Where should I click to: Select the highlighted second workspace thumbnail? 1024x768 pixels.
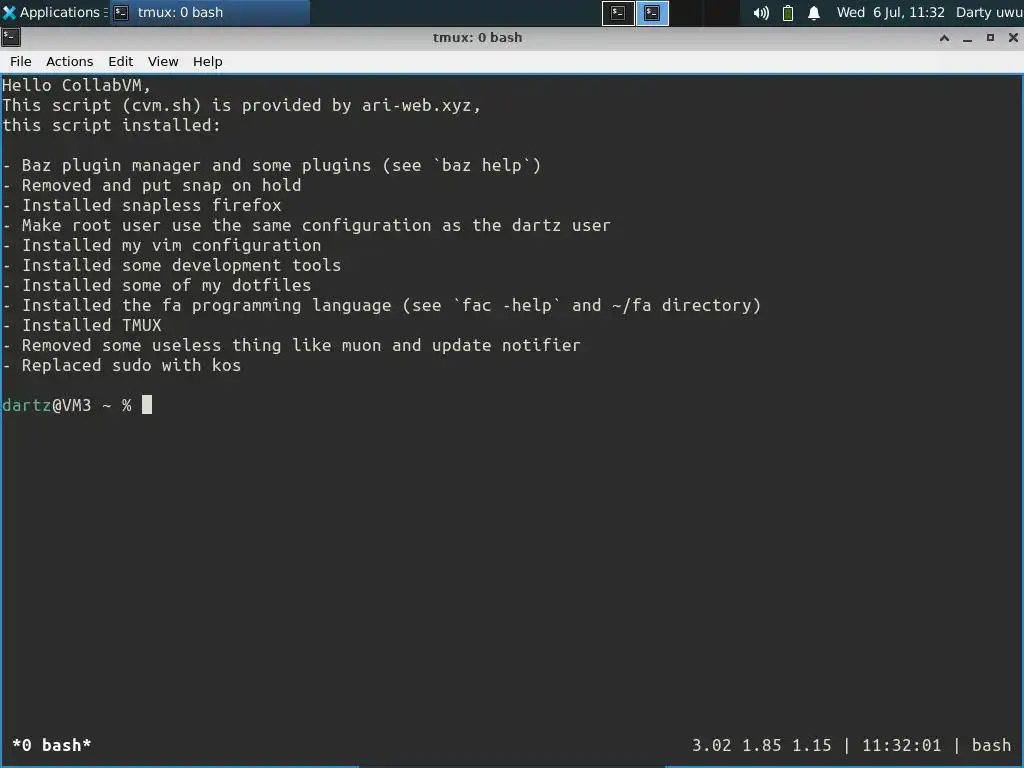point(652,13)
